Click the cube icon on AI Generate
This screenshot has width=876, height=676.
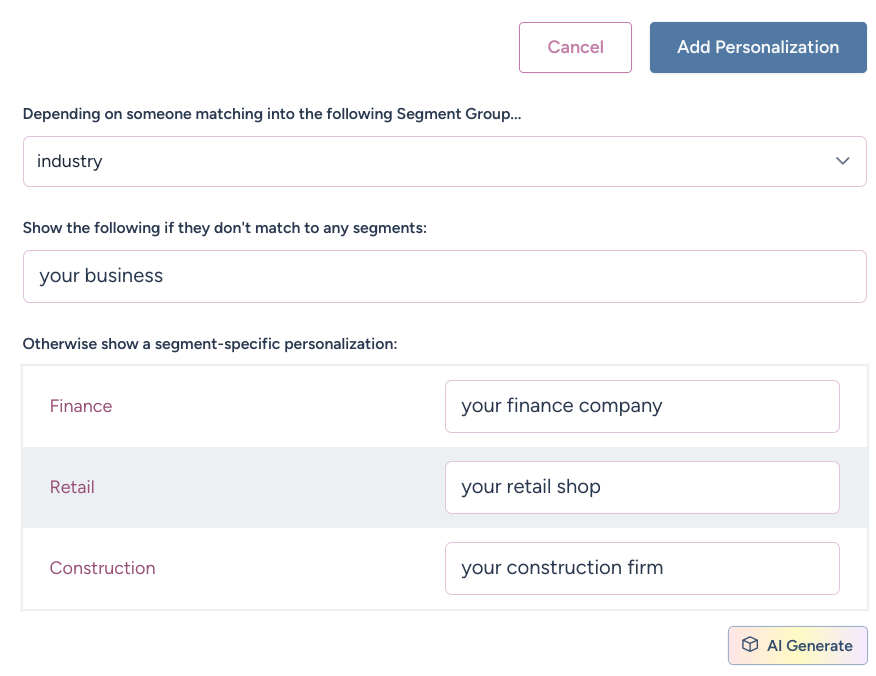[x=749, y=645]
